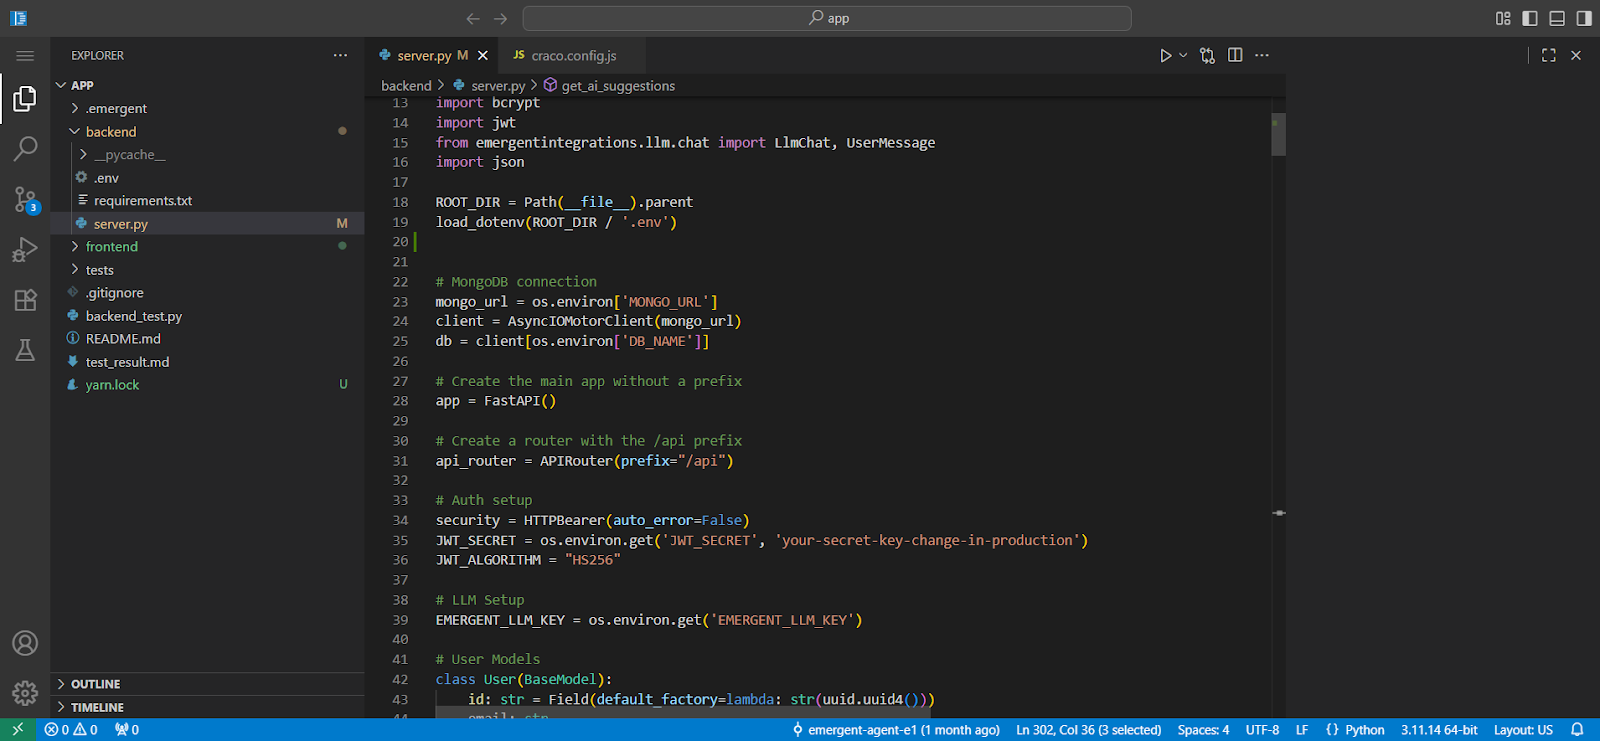This screenshot has height=741, width=1600.
Task: Open the Search view in activity bar
Action: 25,149
